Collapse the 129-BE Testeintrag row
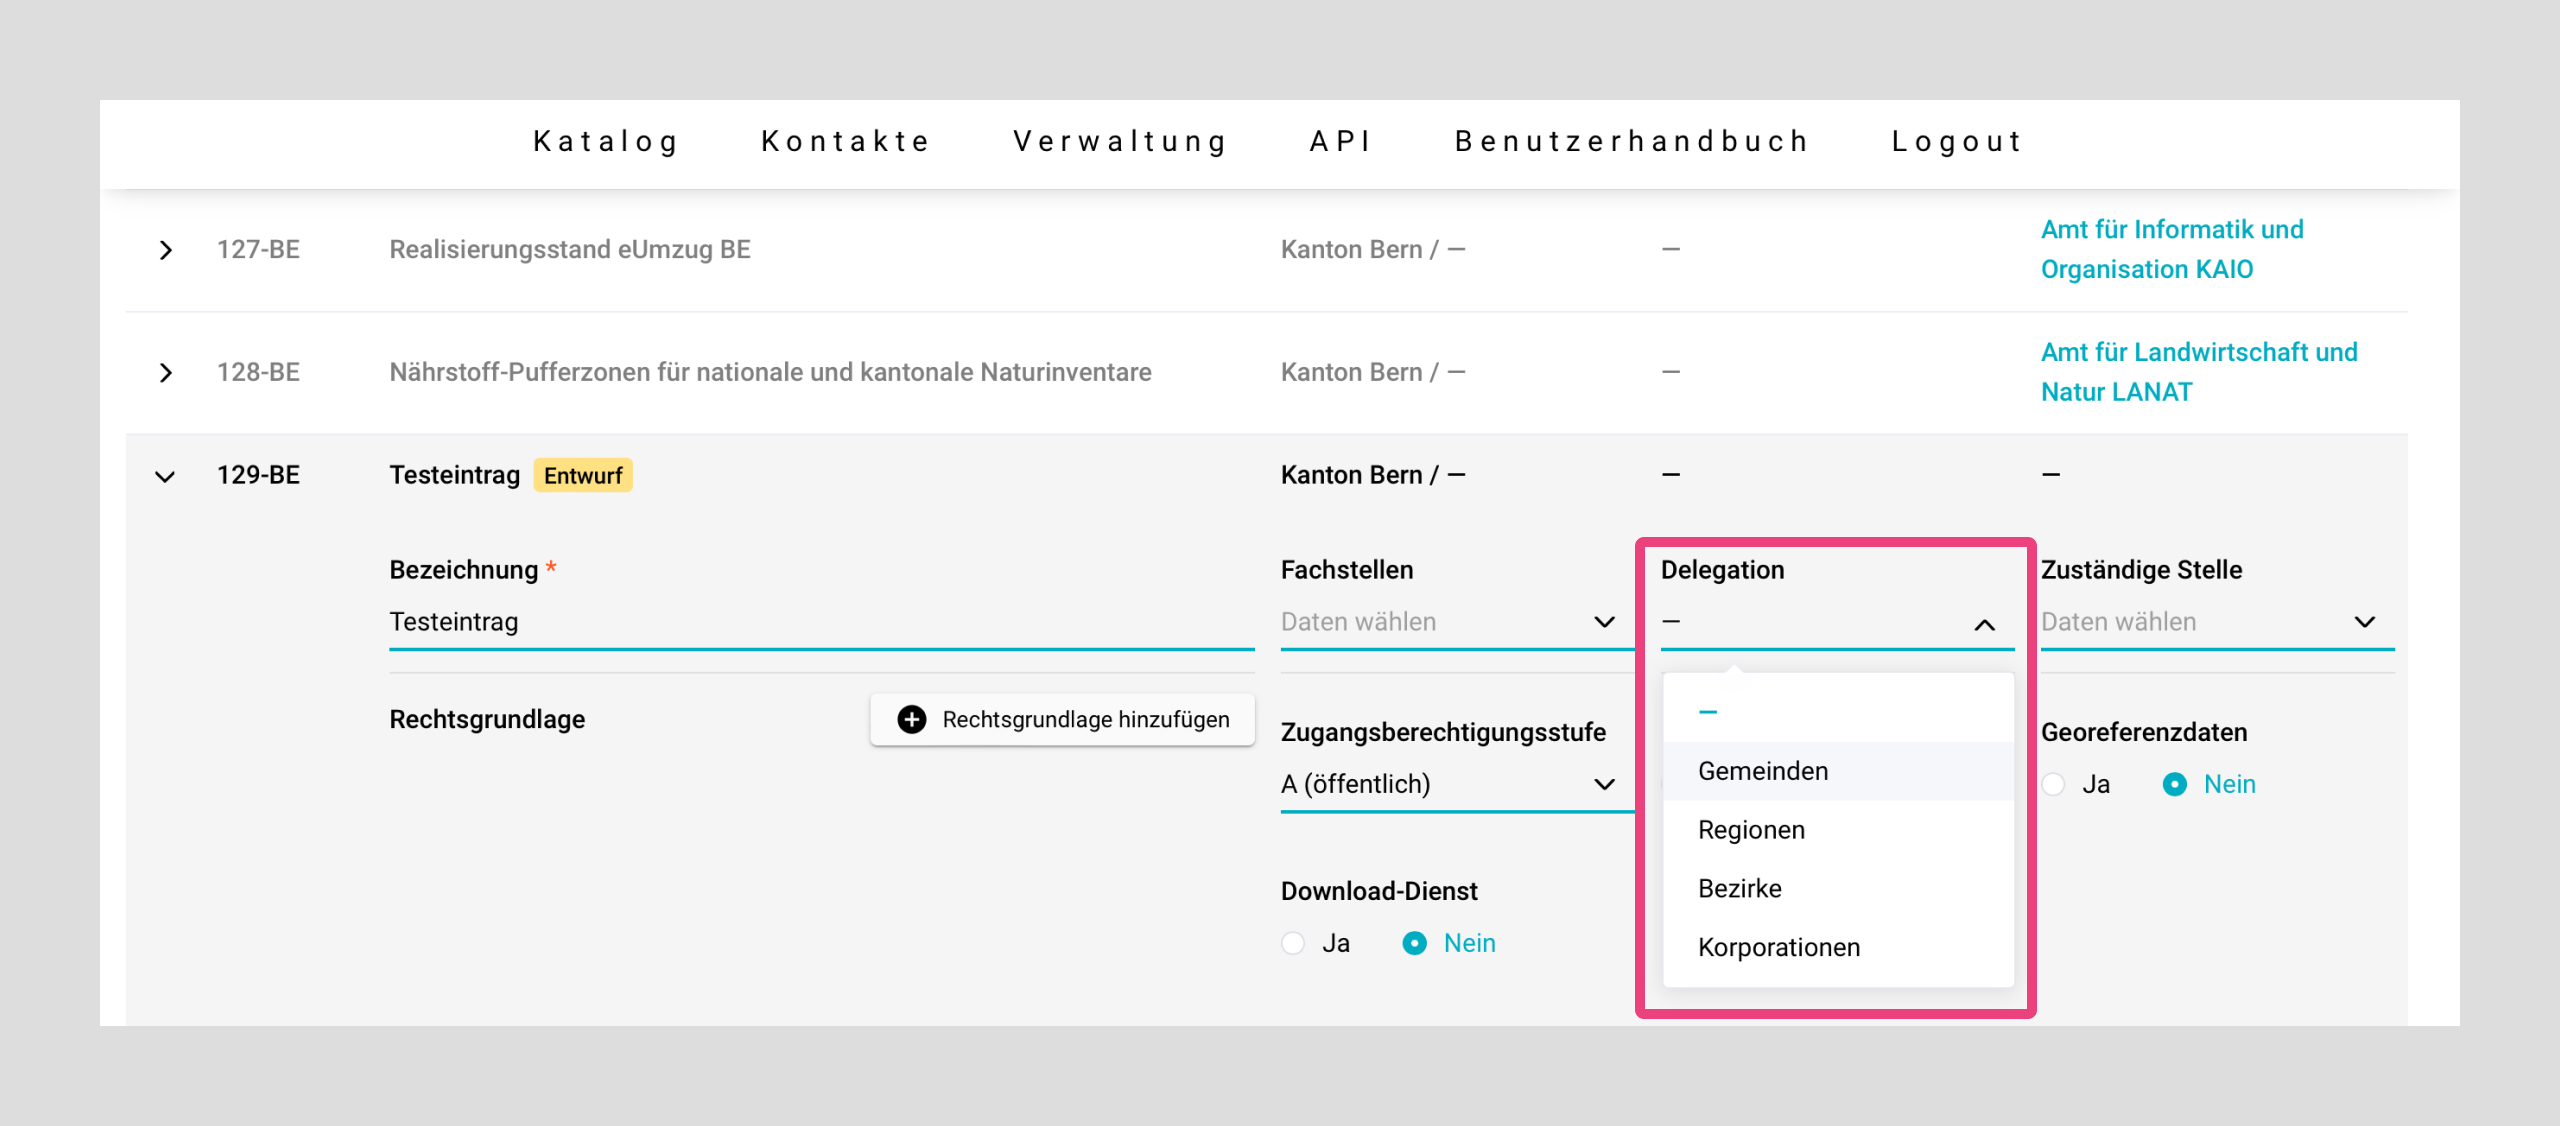The width and height of the screenshot is (2560, 1126). (x=165, y=476)
